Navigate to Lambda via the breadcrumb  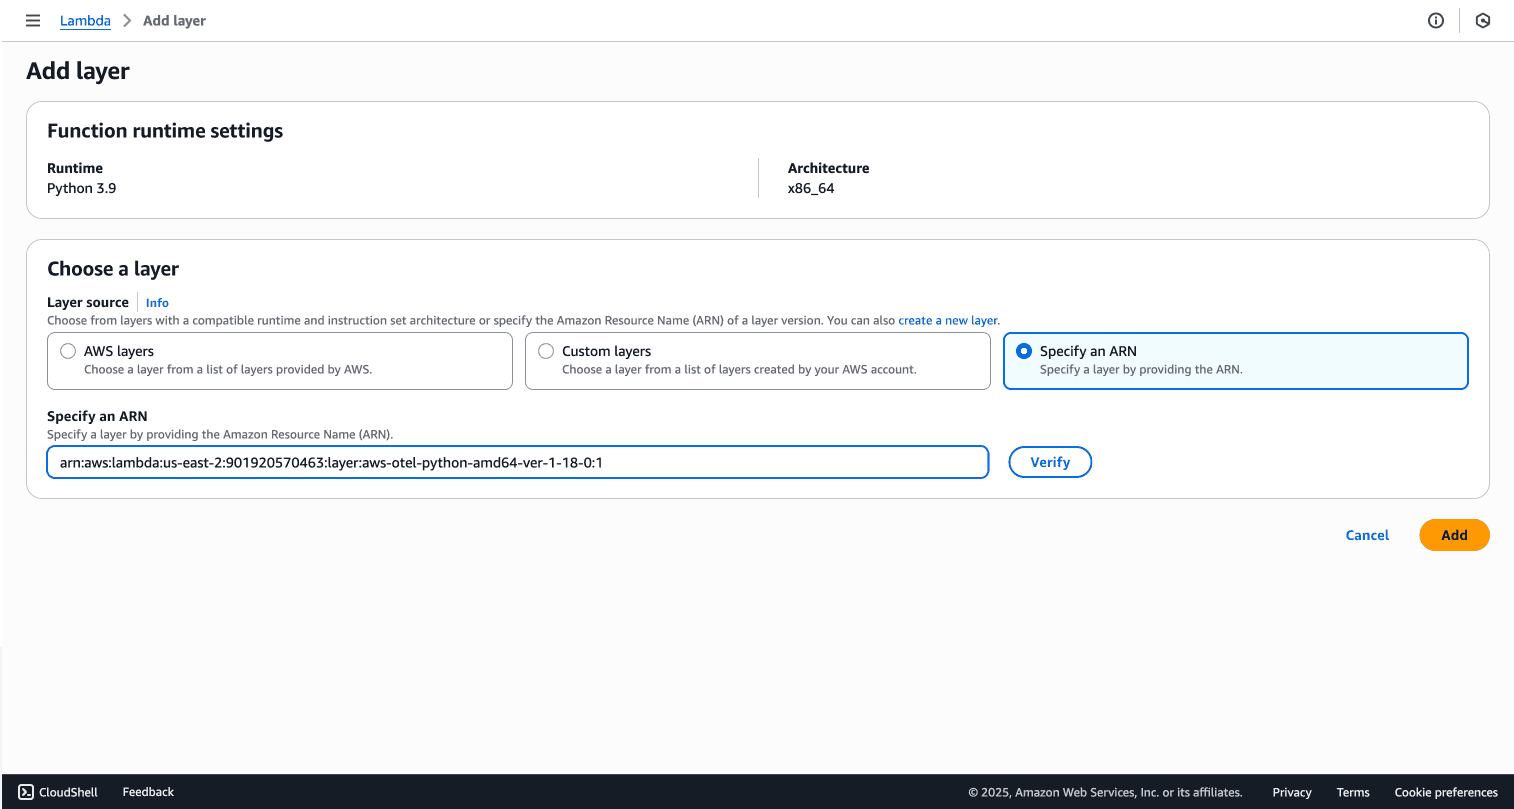click(x=85, y=20)
